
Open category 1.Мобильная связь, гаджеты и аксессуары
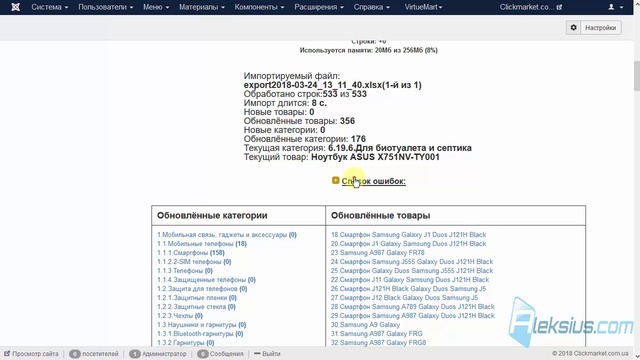pyautogui.click(x=227, y=235)
